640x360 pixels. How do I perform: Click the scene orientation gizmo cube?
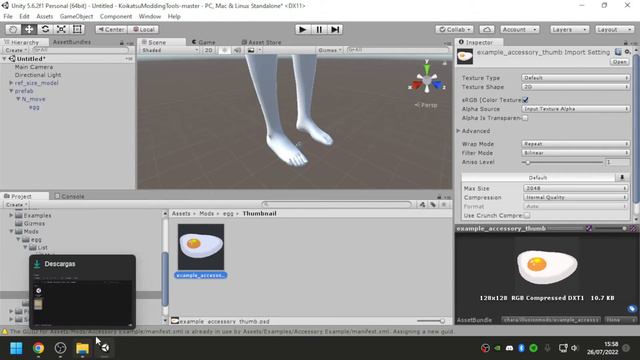pos(427,80)
